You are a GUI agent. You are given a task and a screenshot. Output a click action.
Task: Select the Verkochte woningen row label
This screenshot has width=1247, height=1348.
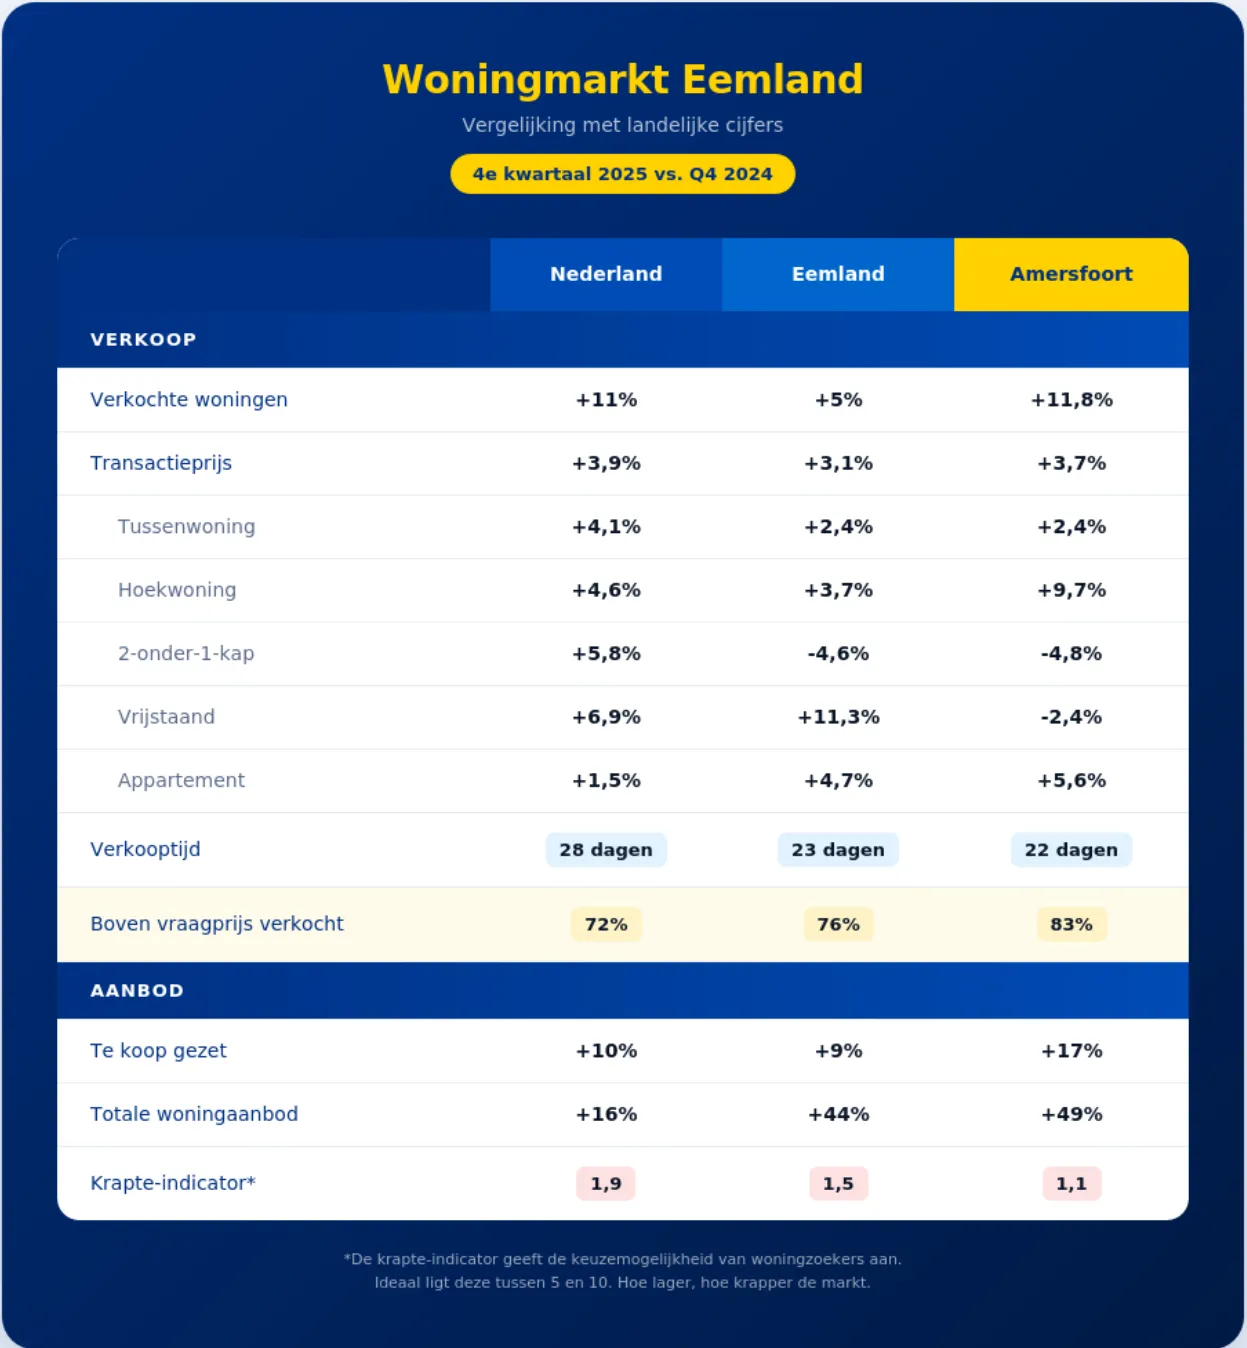189,400
